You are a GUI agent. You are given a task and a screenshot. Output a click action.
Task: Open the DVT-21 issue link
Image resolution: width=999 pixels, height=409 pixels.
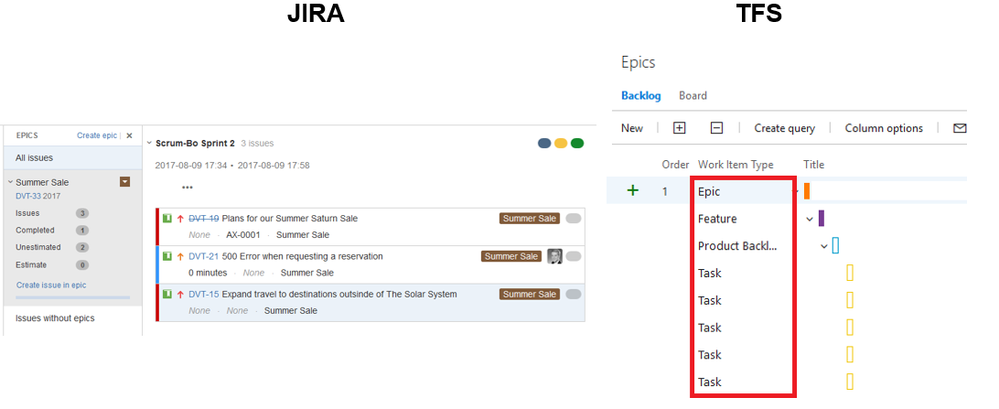[x=204, y=256]
